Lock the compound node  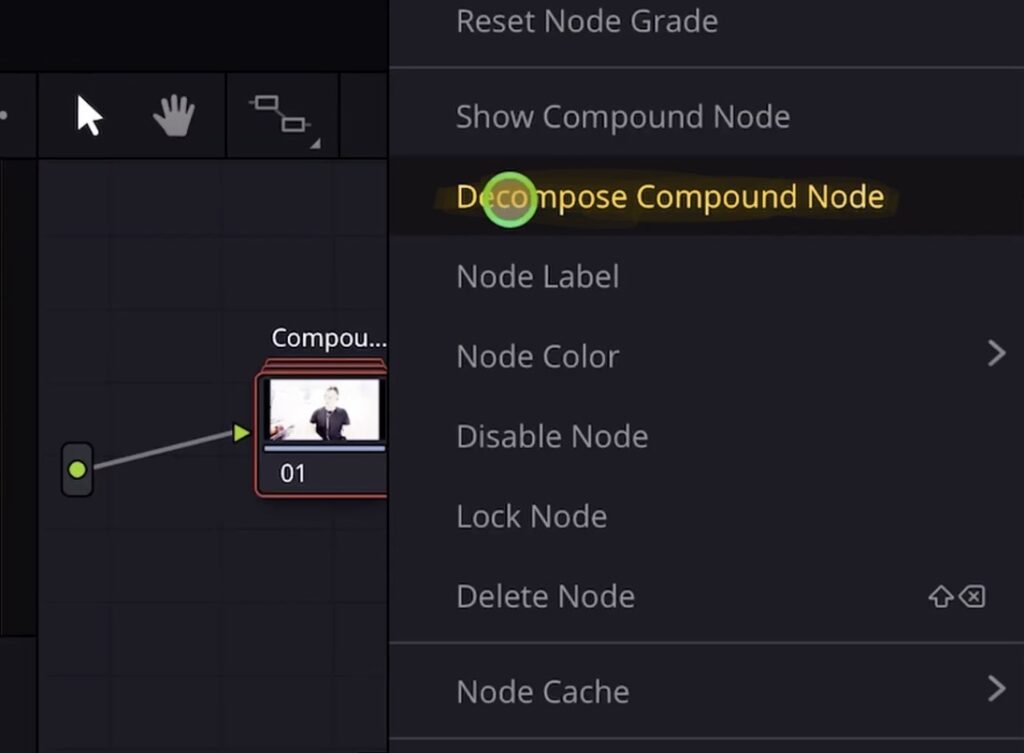pyautogui.click(x=531, y=516)
